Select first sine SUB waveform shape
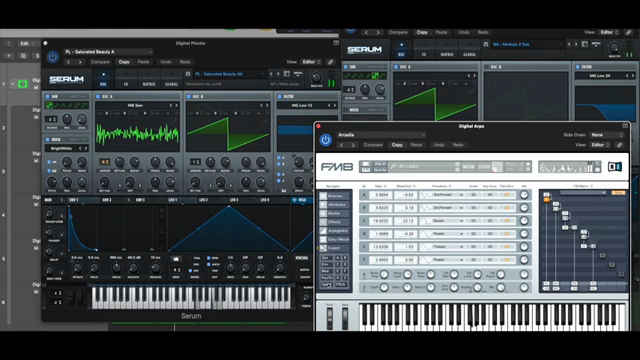640x360 pixels. [x=49, y=105]
